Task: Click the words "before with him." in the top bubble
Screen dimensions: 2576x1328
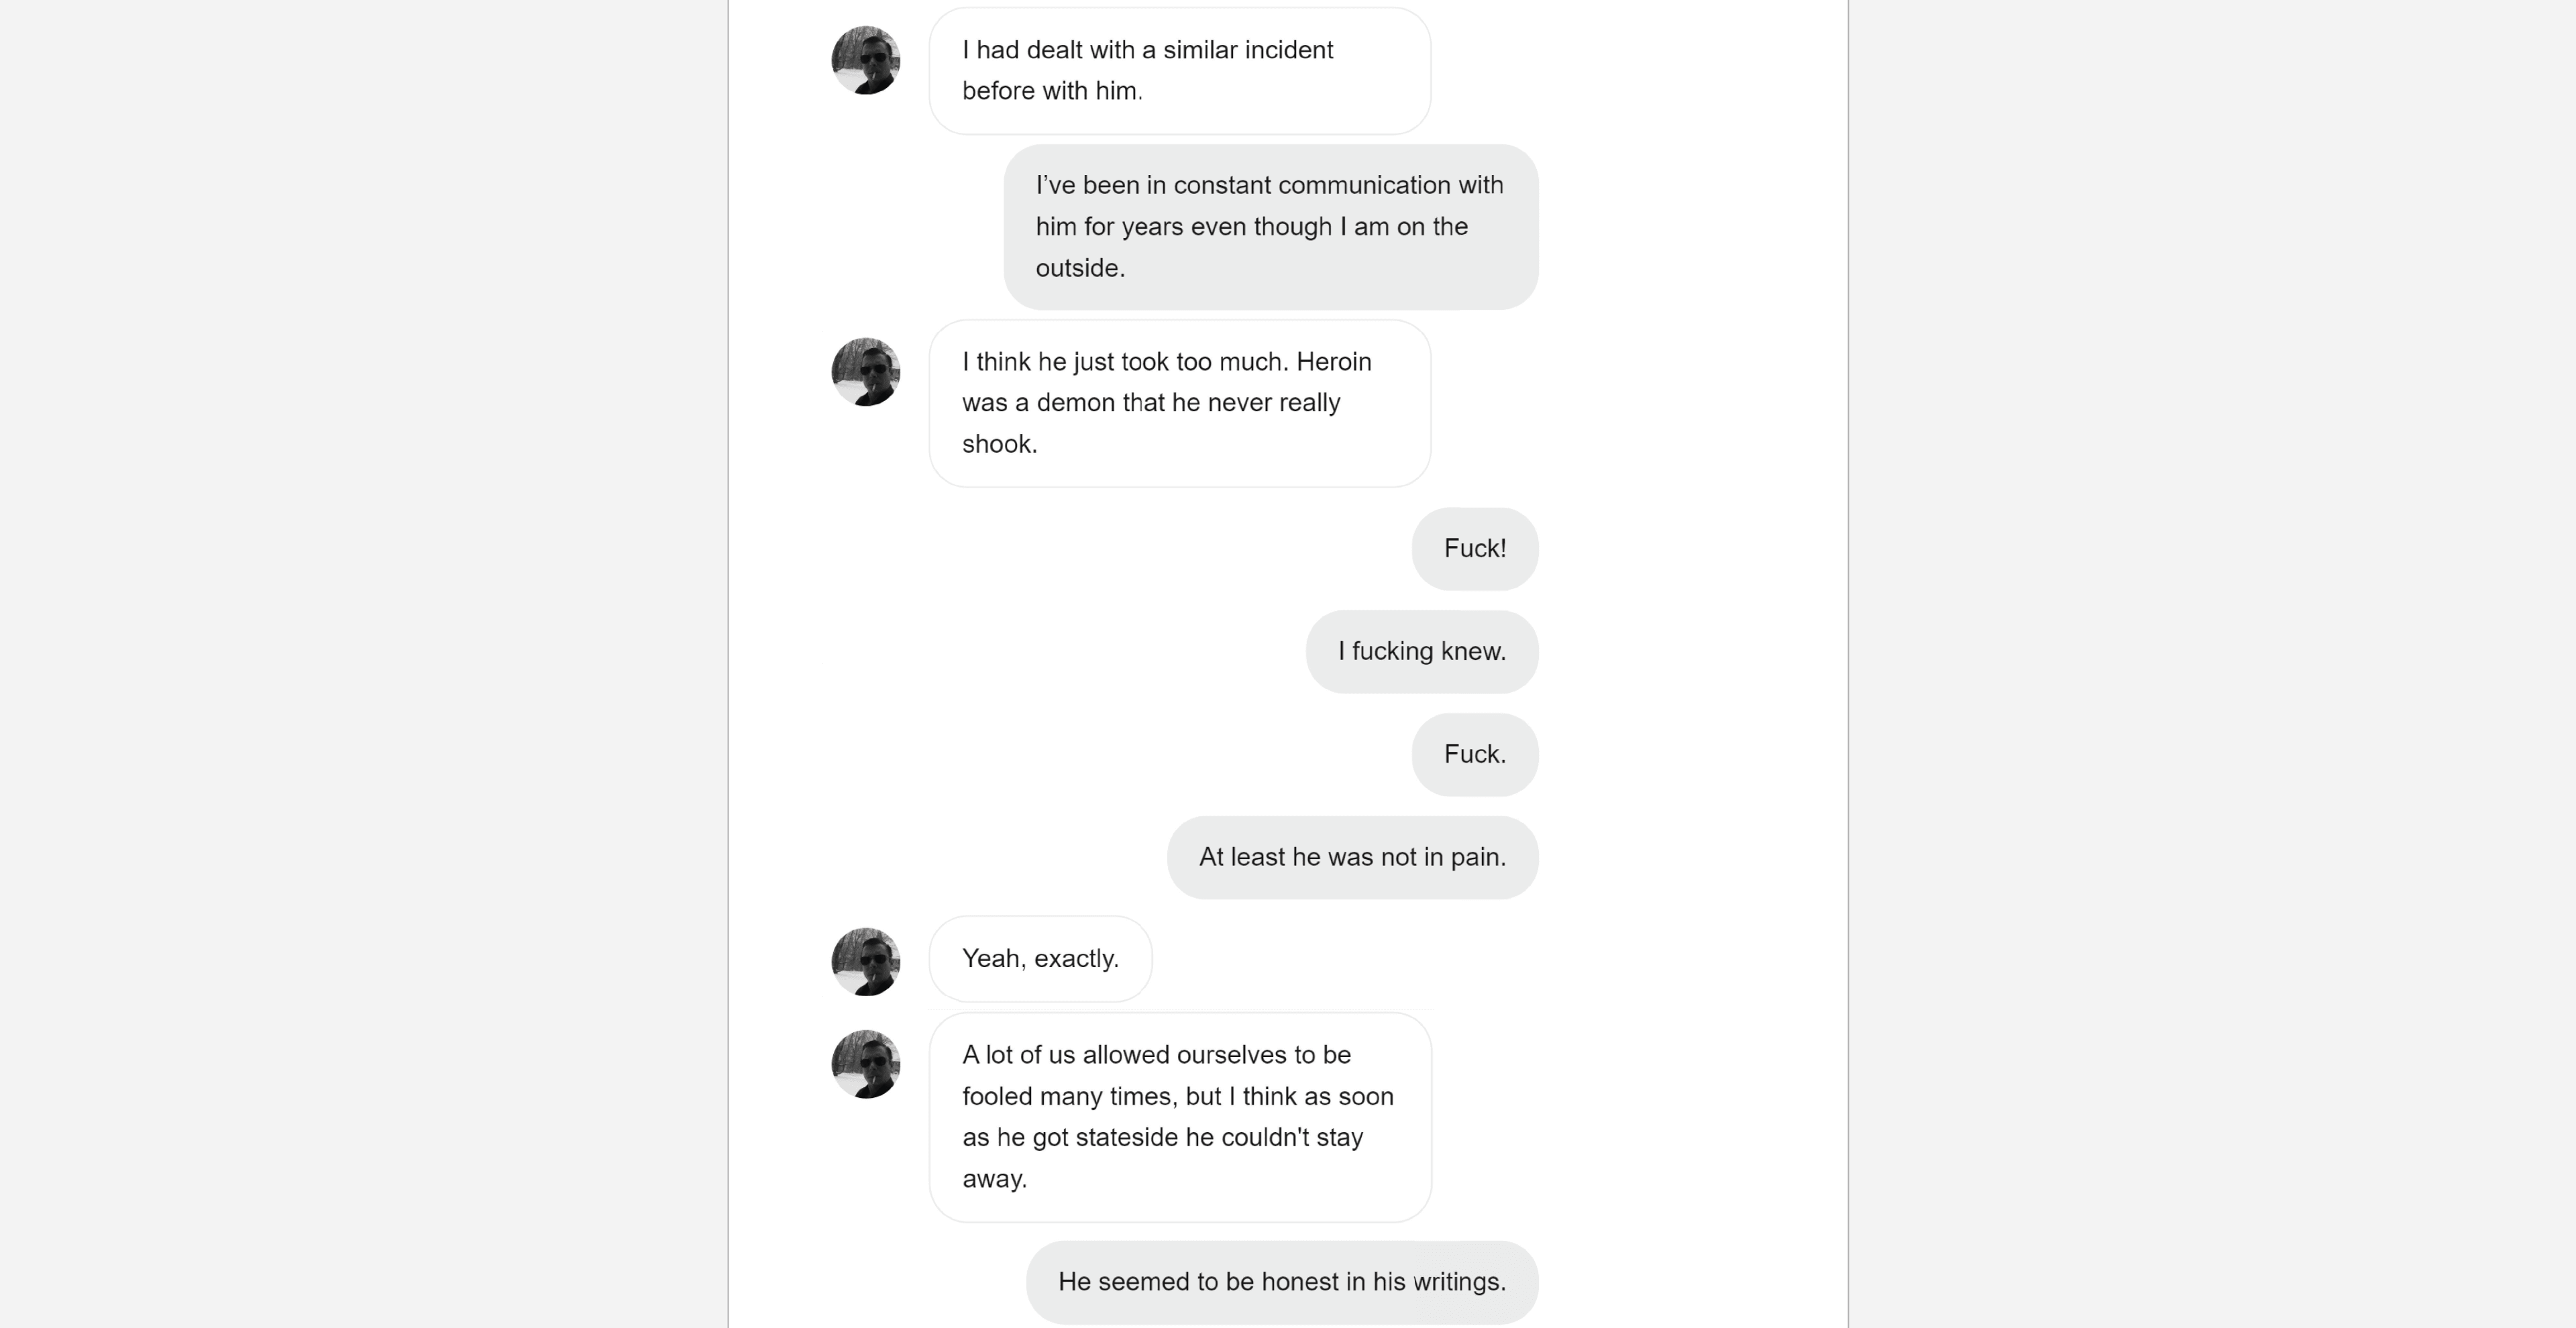Action: pos(1052,91)
